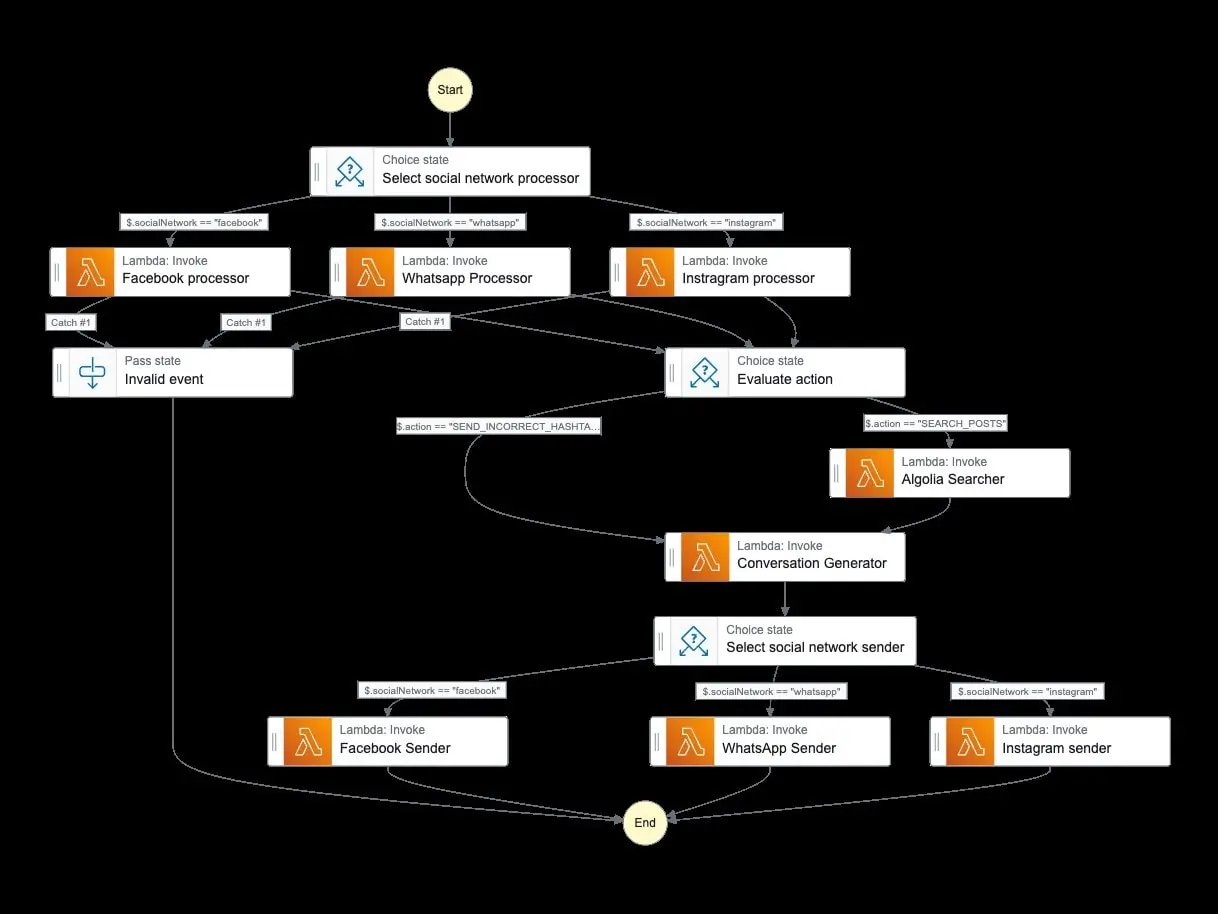Select the 'Select social network sender' state label
Viewport: 1218px width, 914px height.
click(x=815, y=647)
